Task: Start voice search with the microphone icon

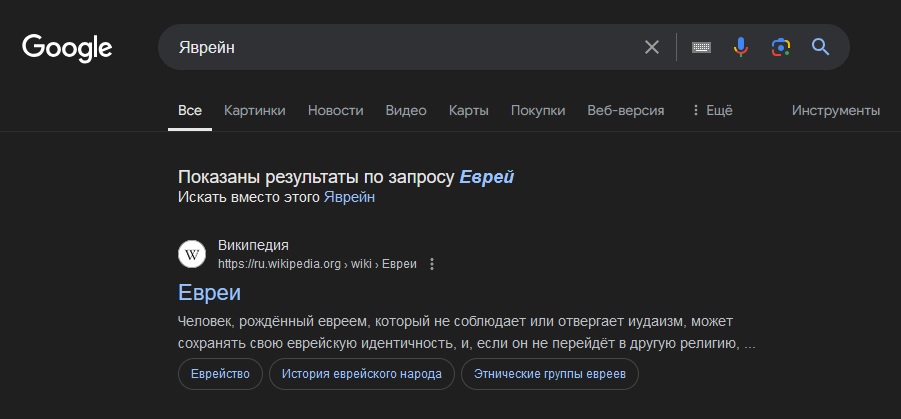Action: click(741, 47)
